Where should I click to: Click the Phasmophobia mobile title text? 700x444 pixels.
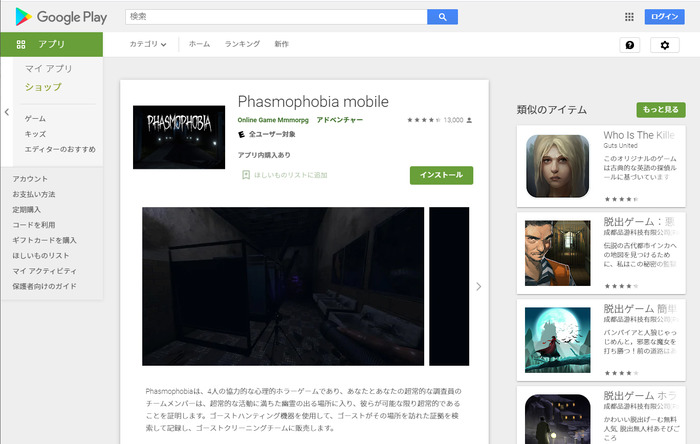click(x=313, y=102)
